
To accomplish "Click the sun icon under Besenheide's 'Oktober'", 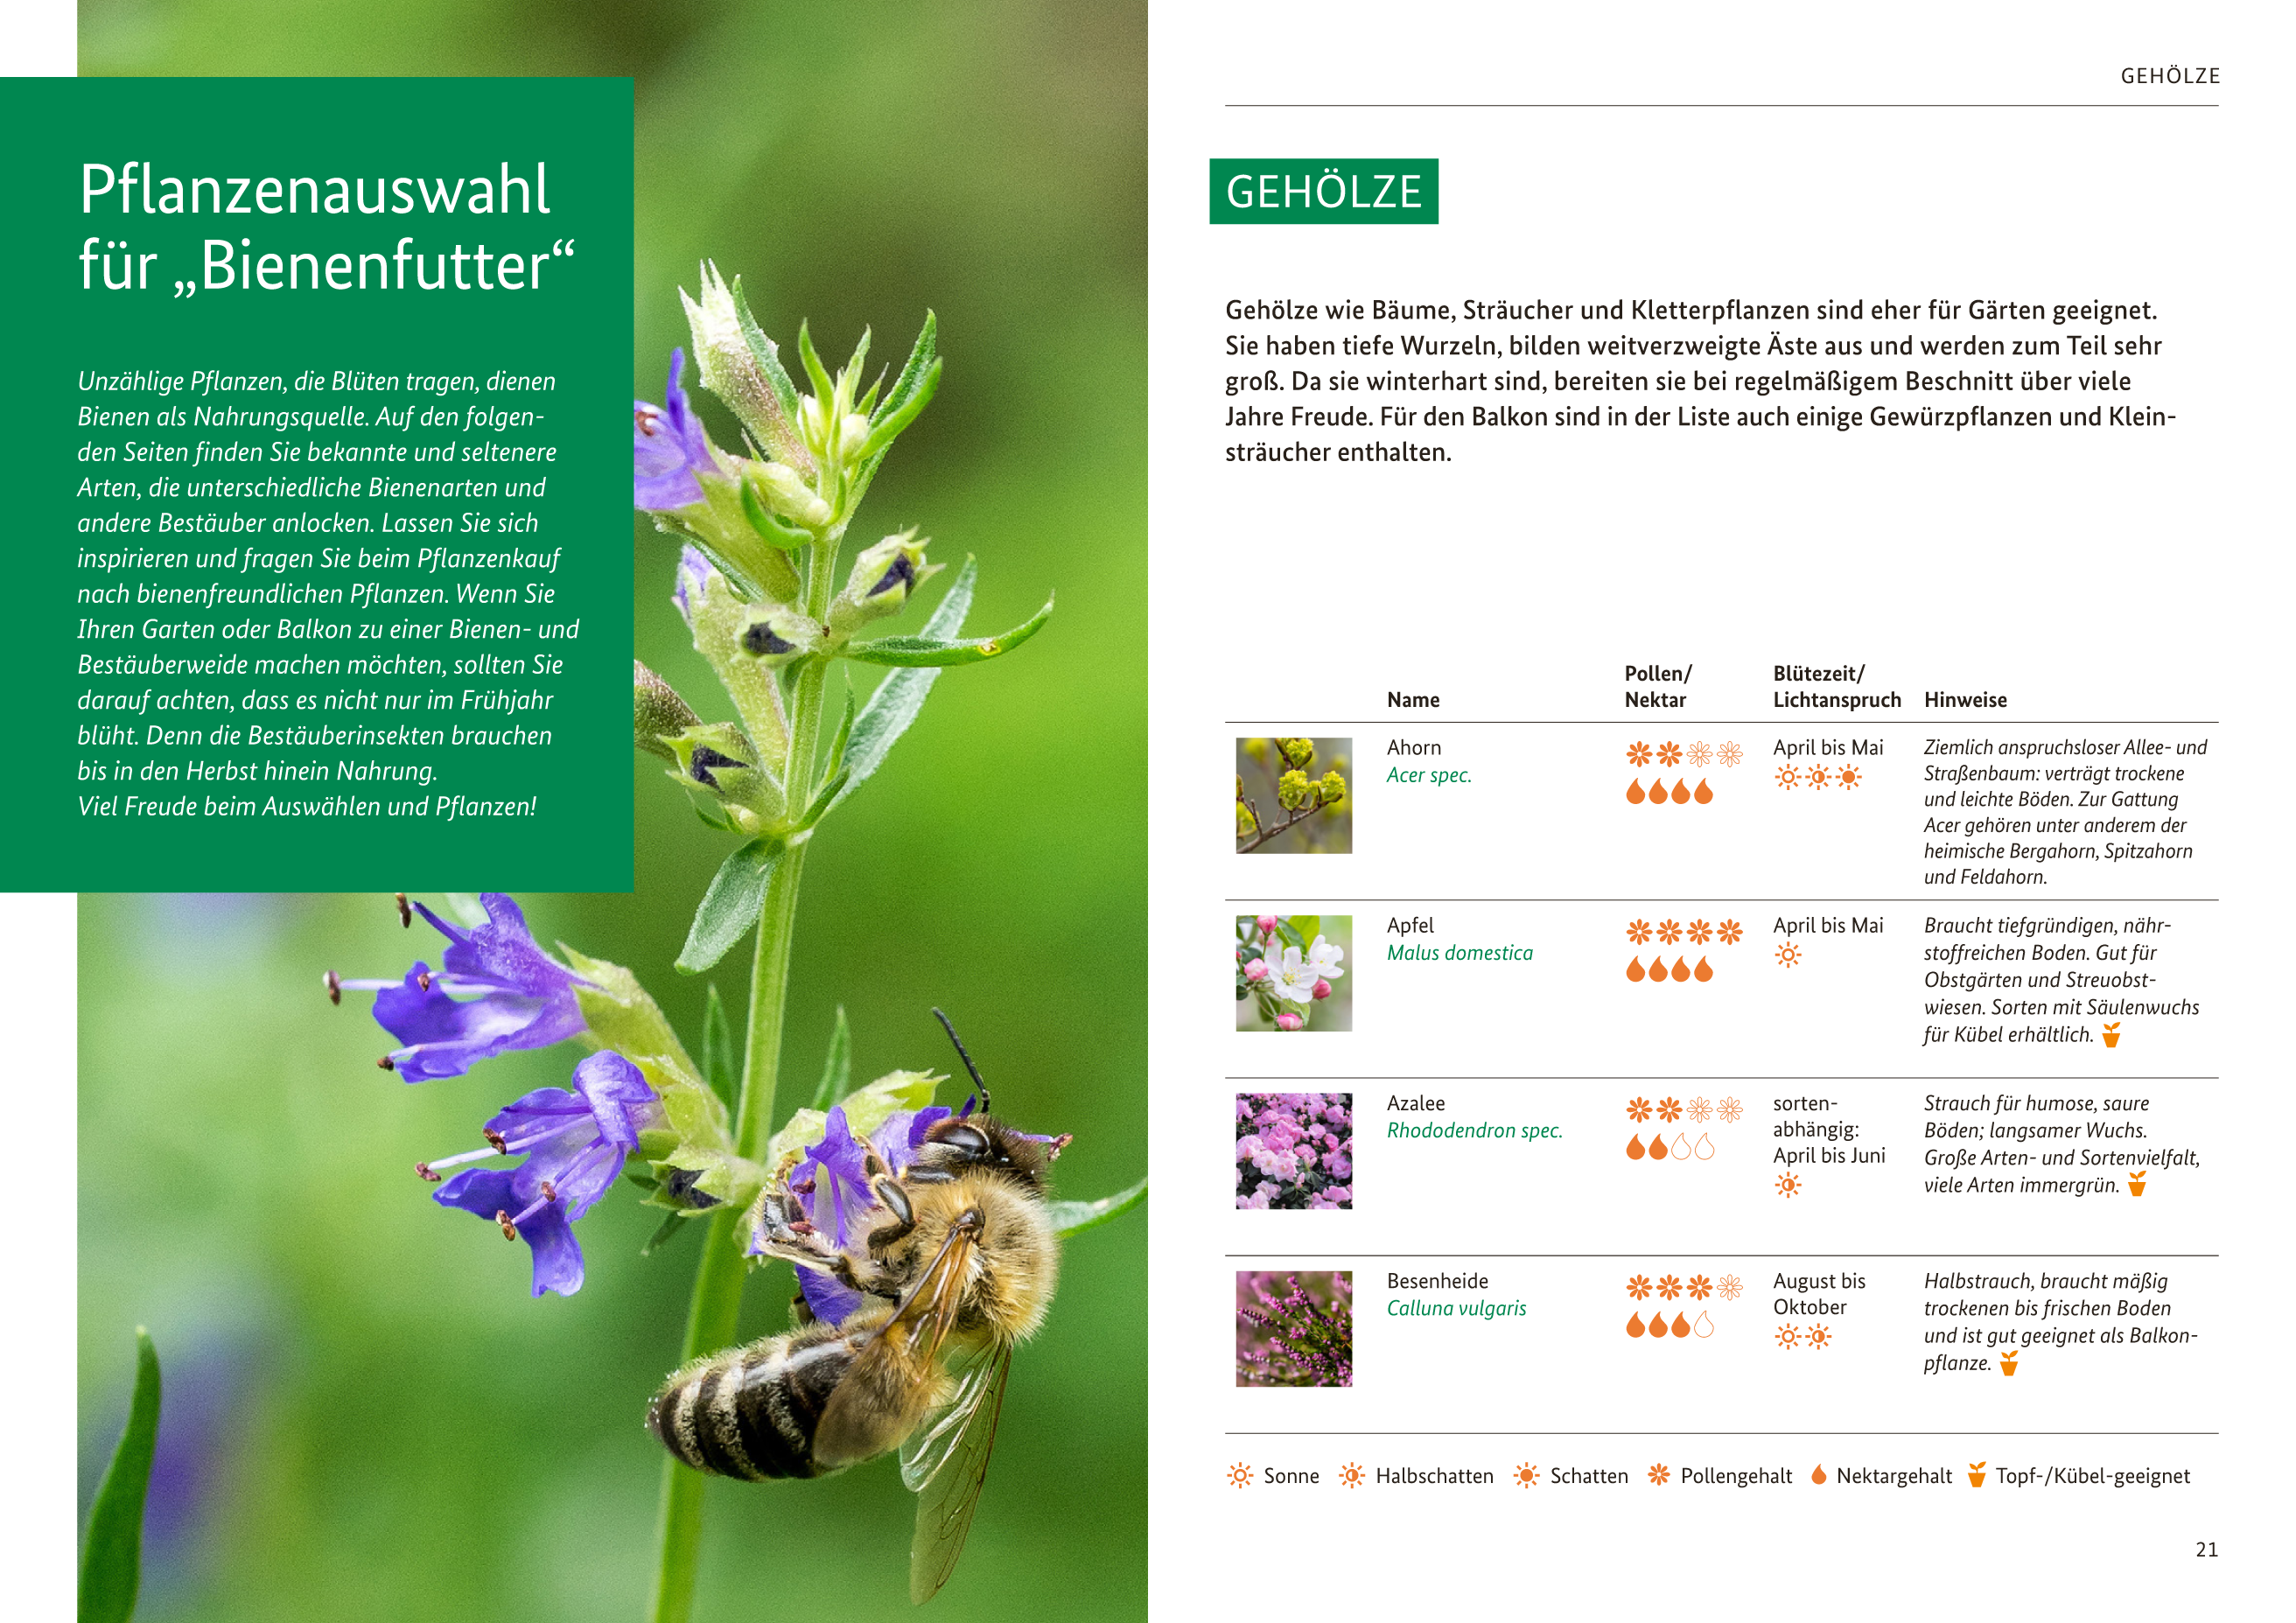I will point(1788,1337).
